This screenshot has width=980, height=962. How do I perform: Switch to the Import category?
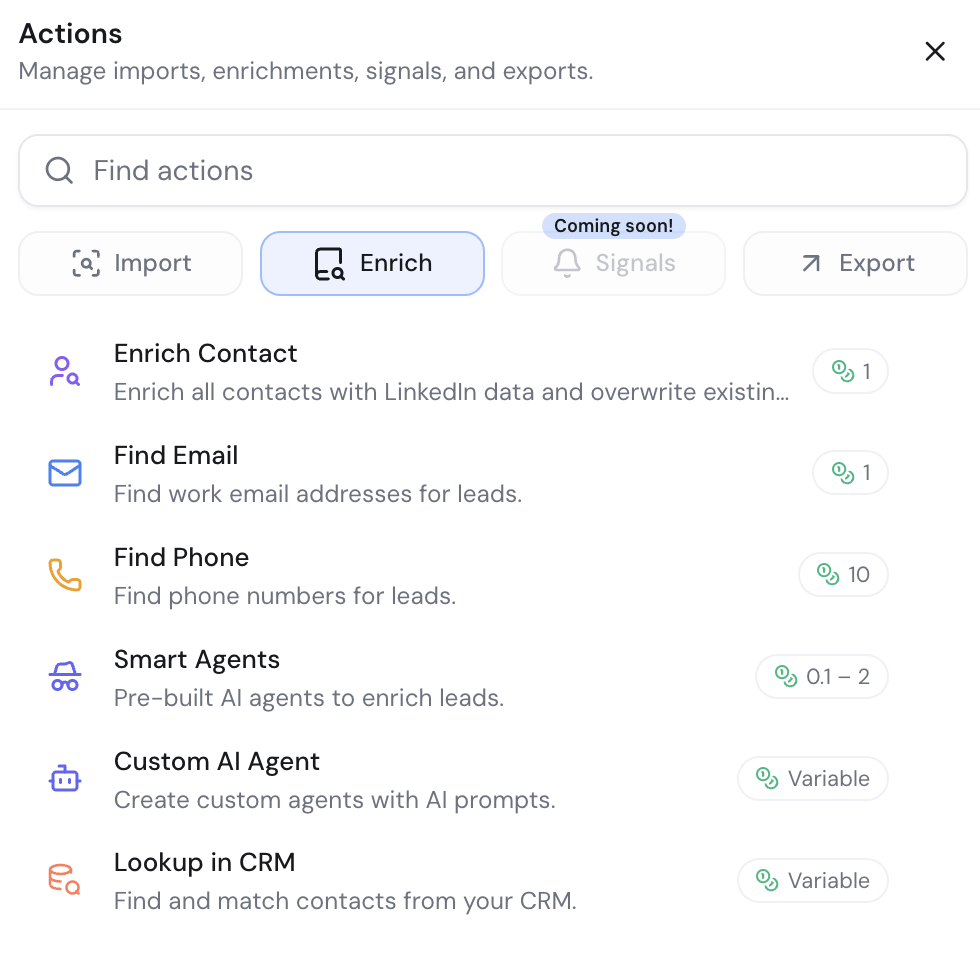click(130, 263)
